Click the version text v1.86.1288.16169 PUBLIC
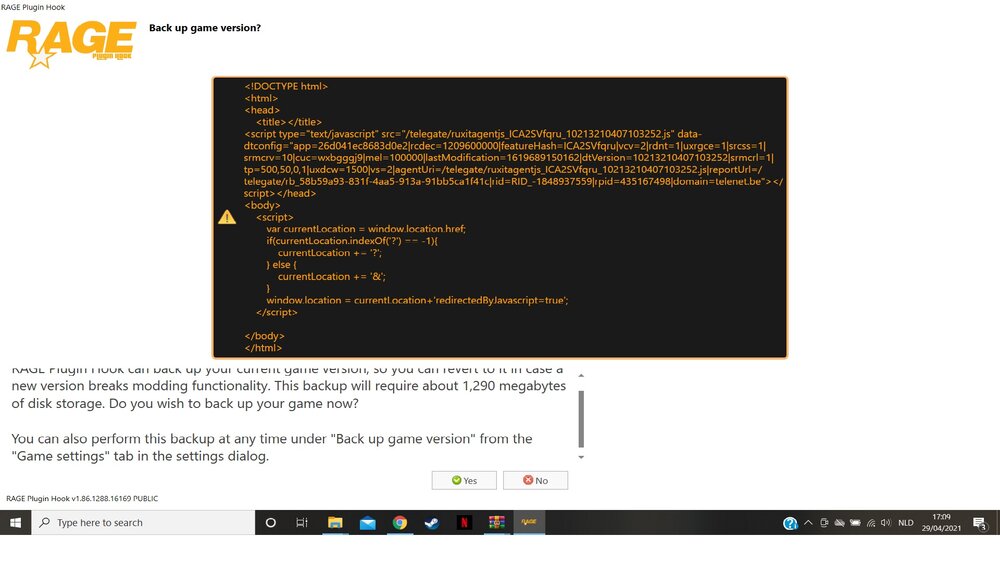This screenshot has height=562, width=1000. 115,499
